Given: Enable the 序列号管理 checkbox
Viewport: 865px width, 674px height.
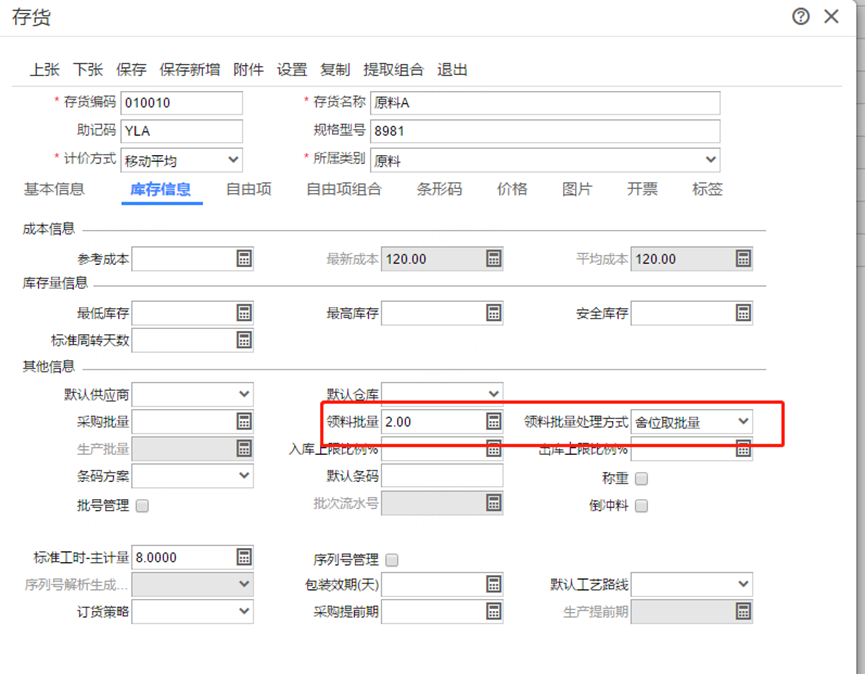Looking at the screenshot, I should pos(392,560).
